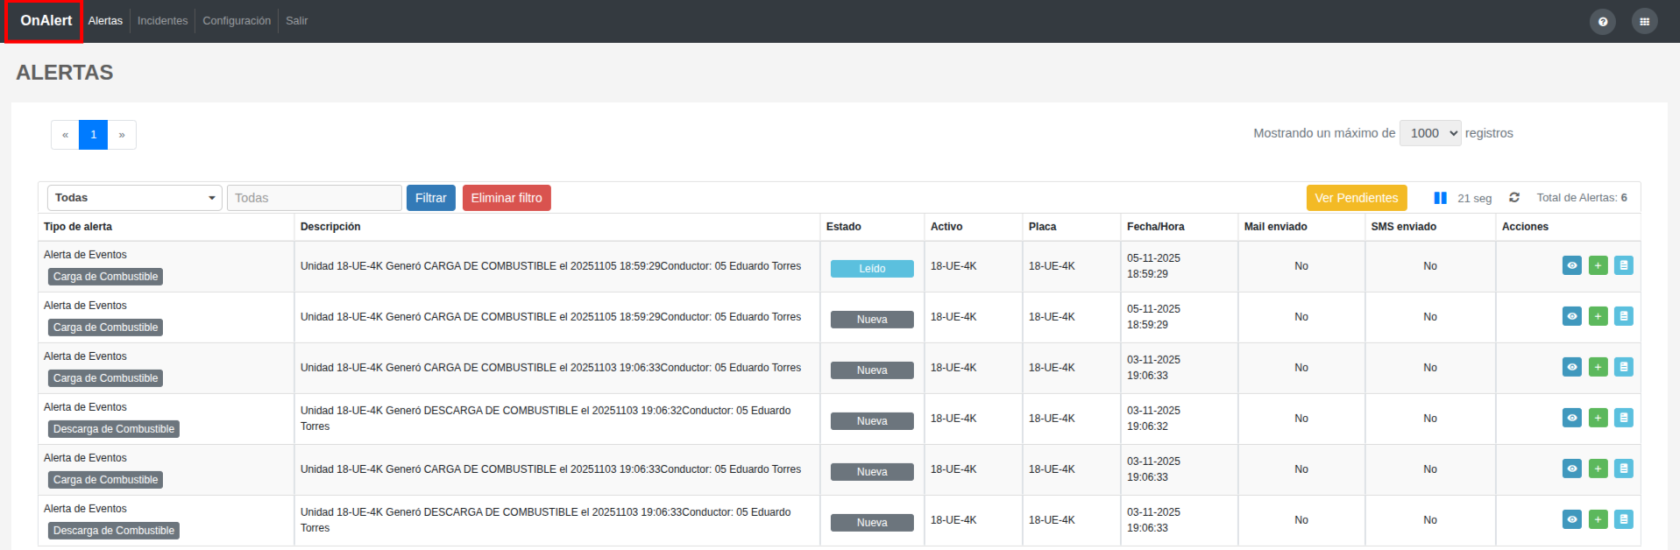The height and width of the screenshot is (550, 1680).
Task: Click the Filtrar button
Action: tap(431, 198)
